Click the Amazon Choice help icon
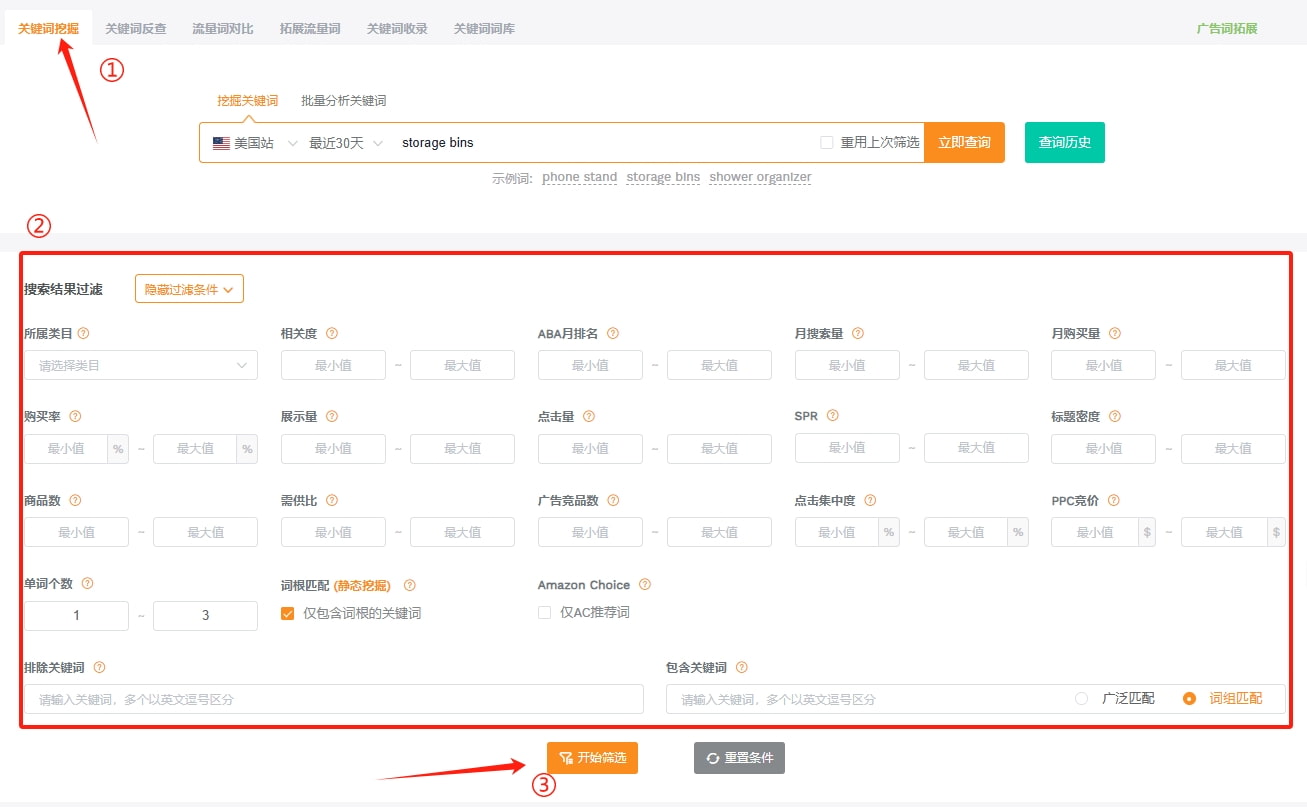Image resolution: width=1307 pixels, height=807 pixels. [x=646, y=584]
